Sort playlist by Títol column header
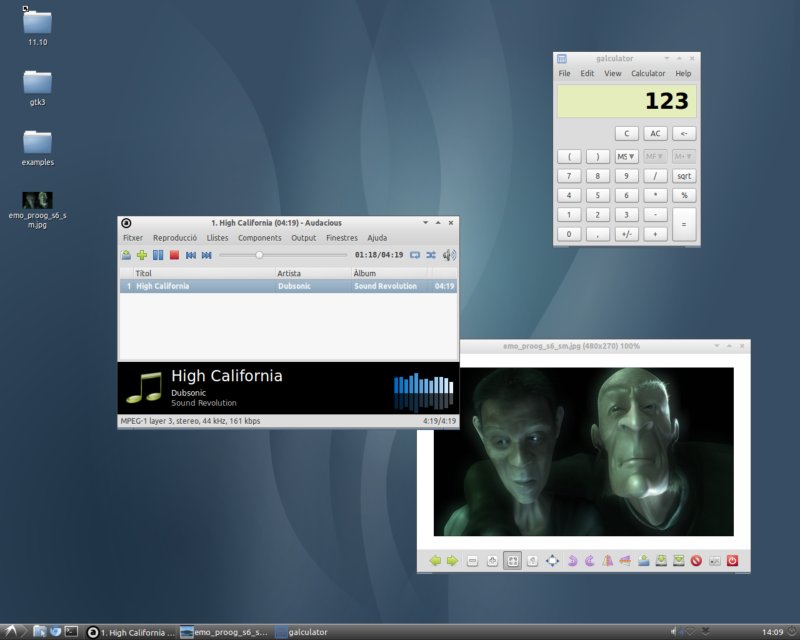The image size is (800, 640). pyautogui.click(x=204, y=273)
